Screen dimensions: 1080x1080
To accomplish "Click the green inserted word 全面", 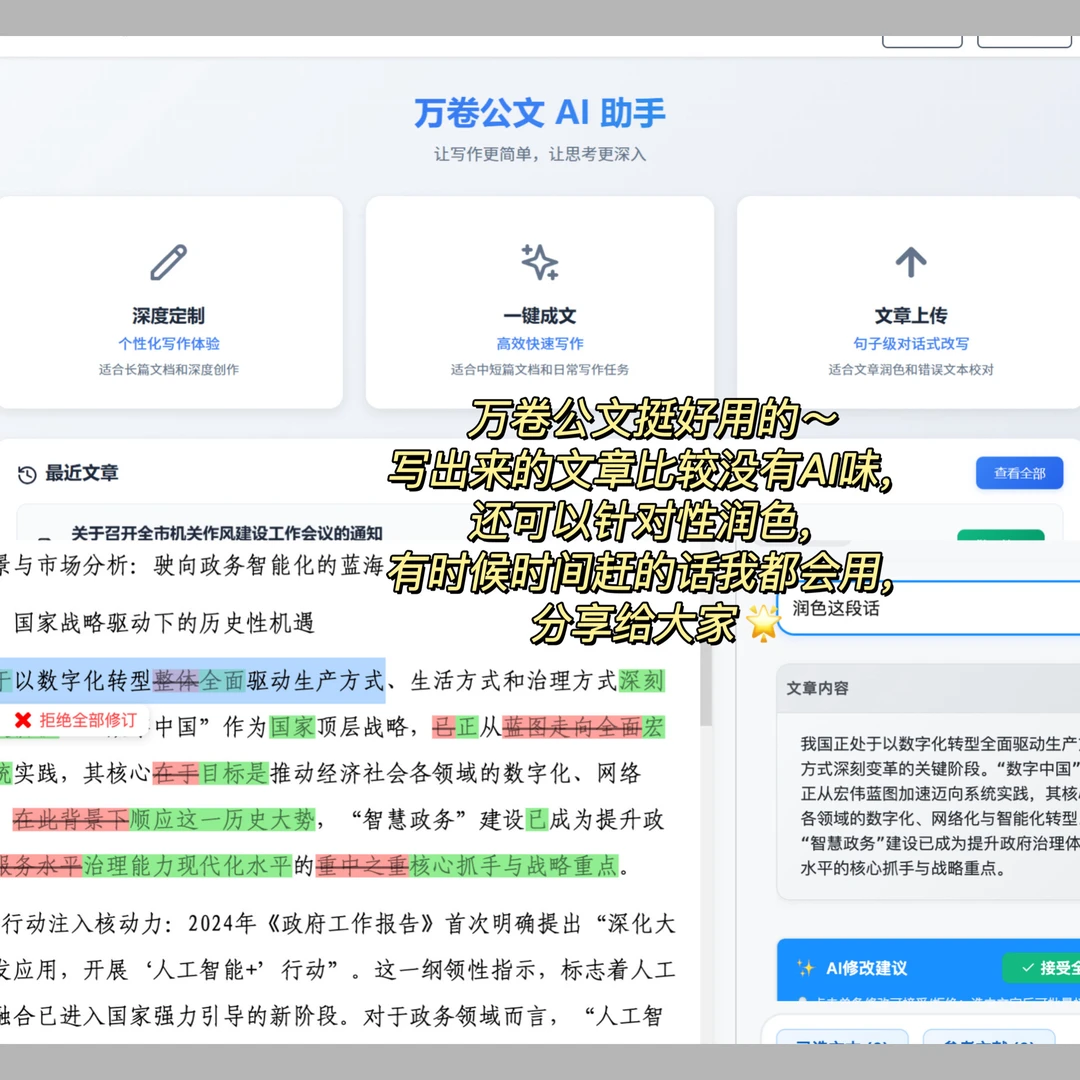I will [x=222, y=681].
